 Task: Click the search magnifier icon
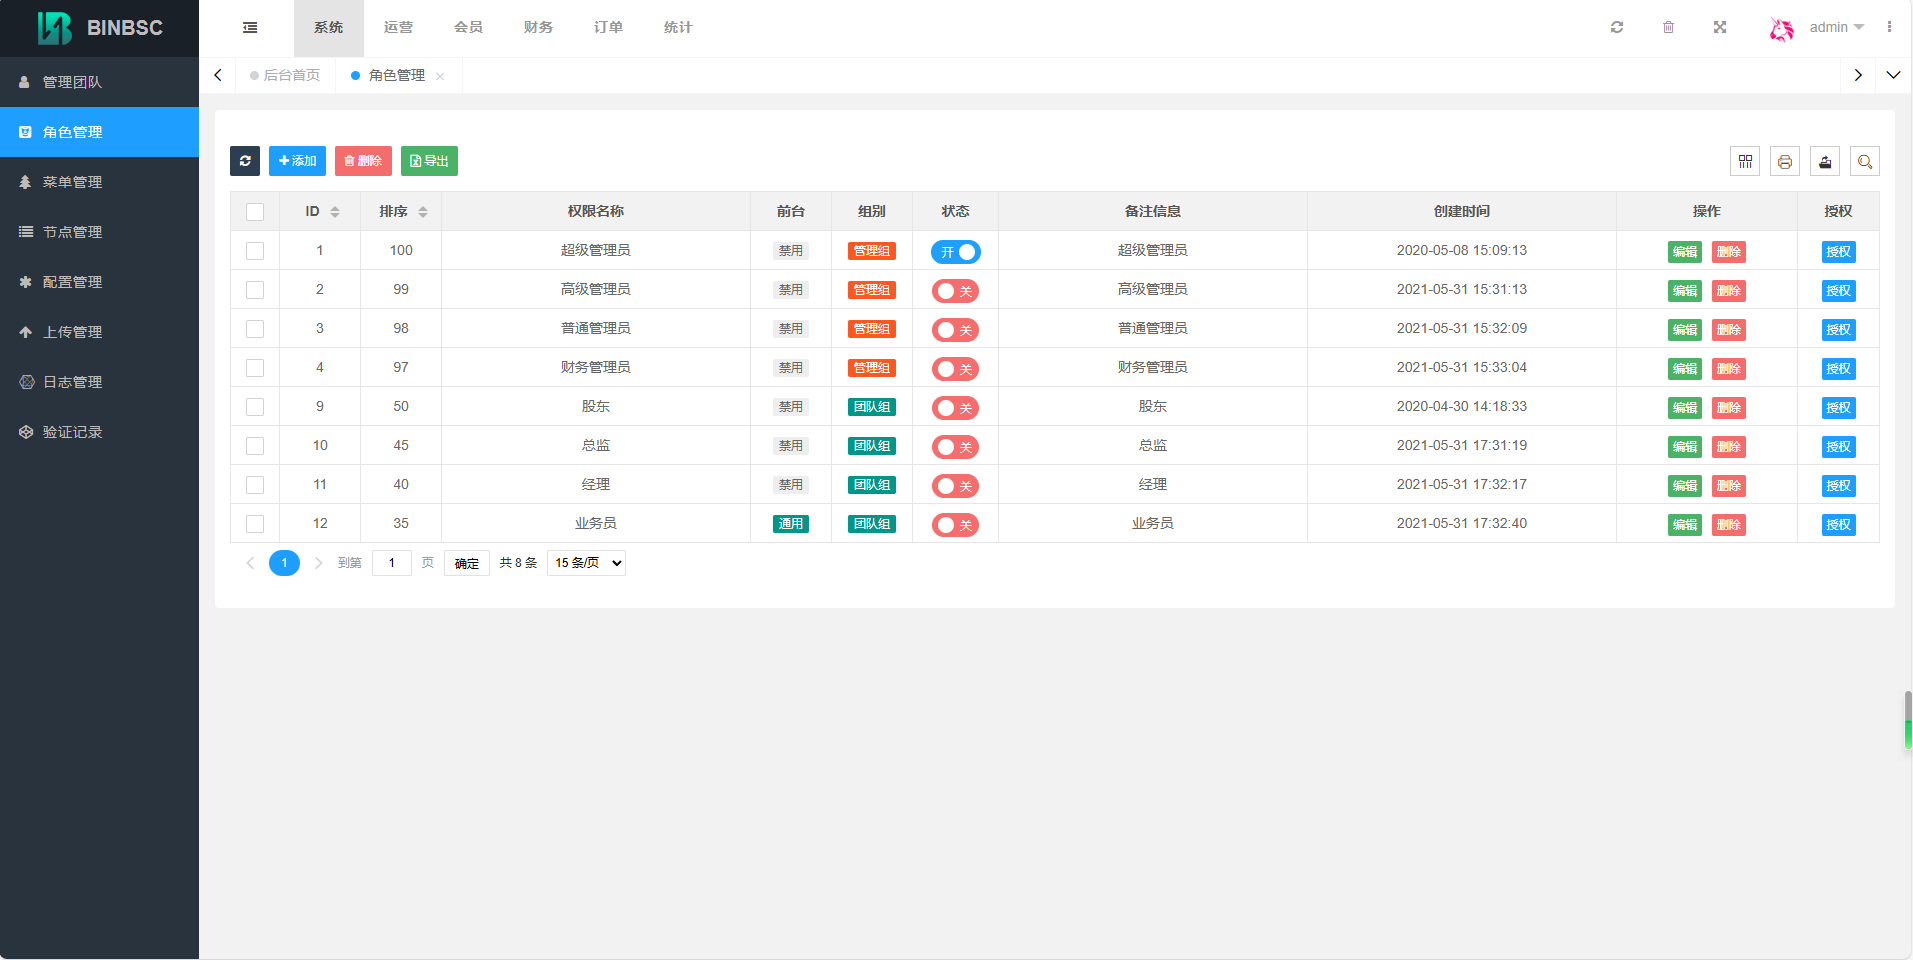(x=1865, y=161)
